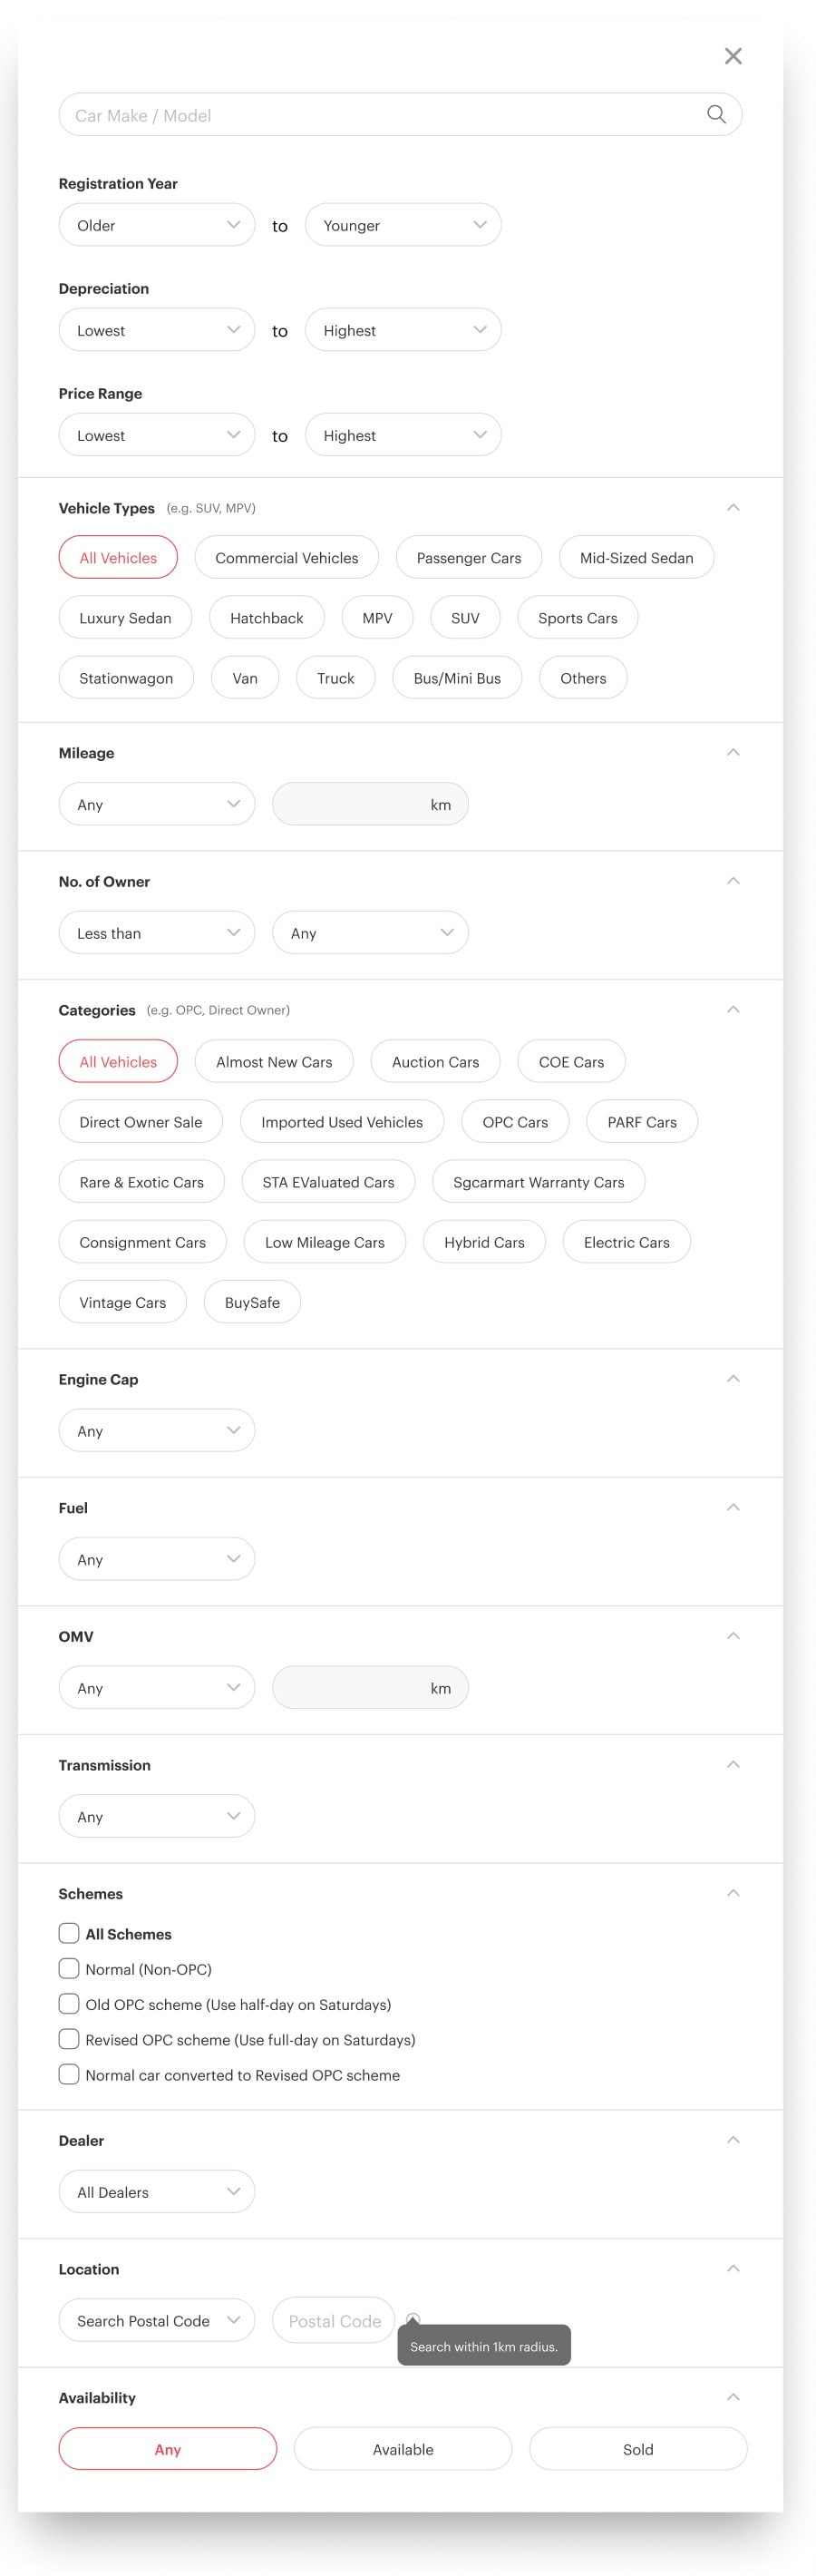Select Almost New Cars category
This screenshot has height=2576, width=816.
[274, 1061]
